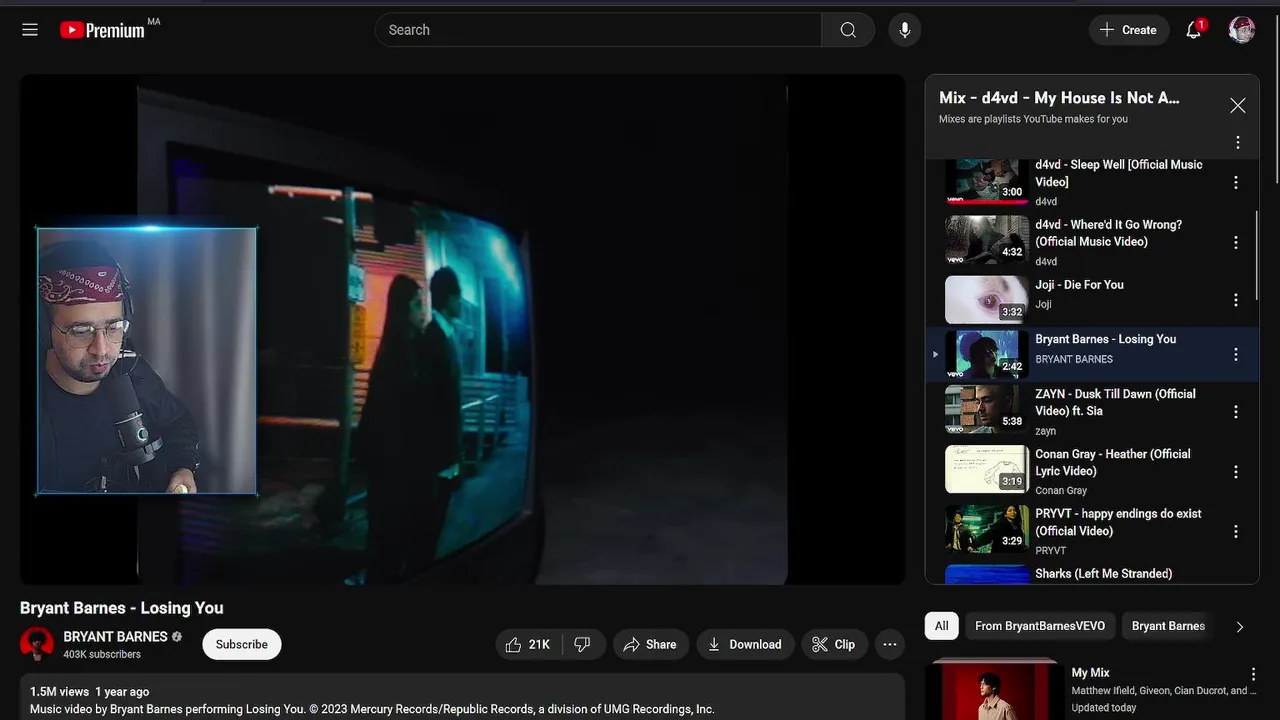The image size is (1280, 720).
Task: Start voice search with microphone
Action: 905,30
